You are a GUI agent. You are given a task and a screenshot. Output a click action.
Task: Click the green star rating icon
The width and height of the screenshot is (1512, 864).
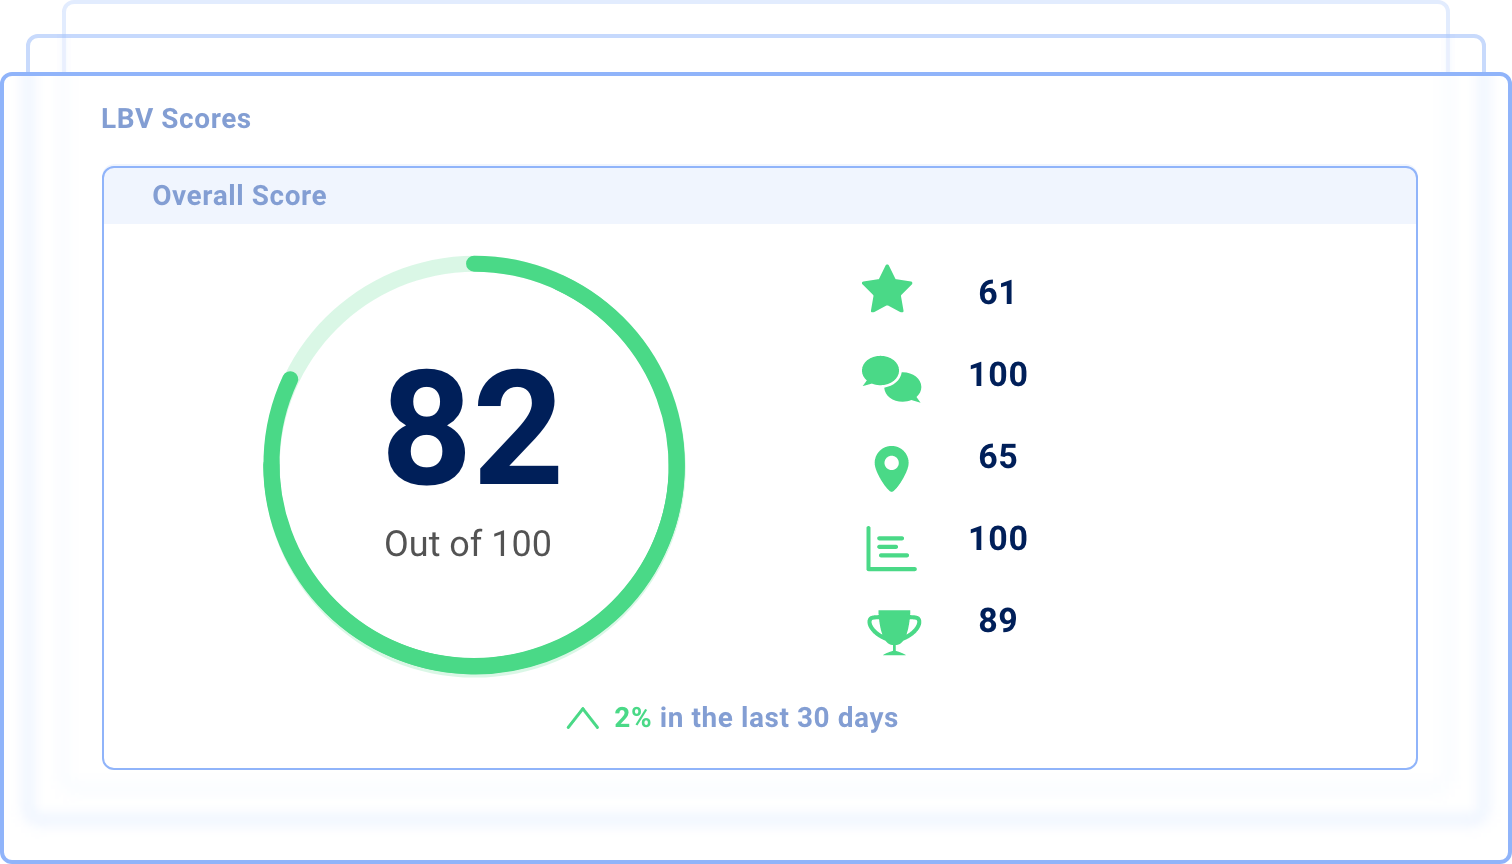coord(887,291)
